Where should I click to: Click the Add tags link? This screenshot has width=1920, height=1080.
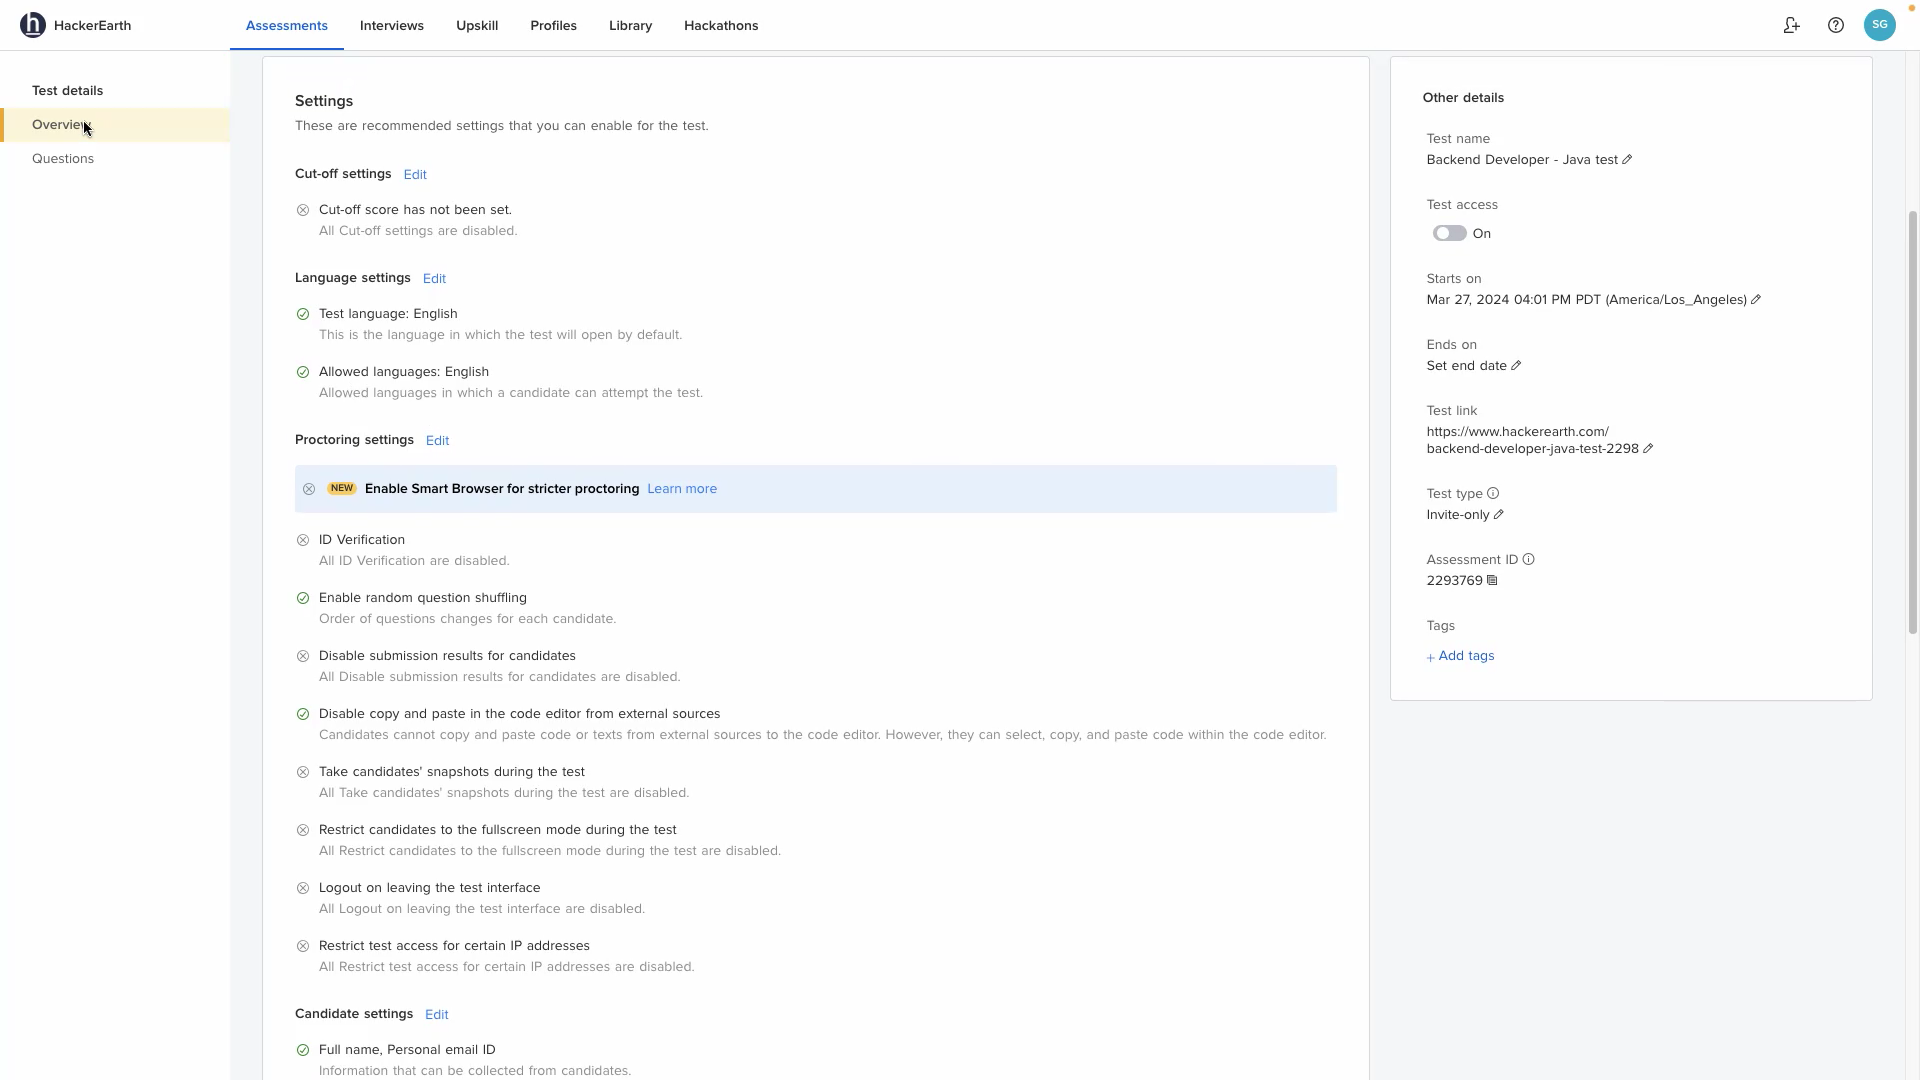(1461, 656)
